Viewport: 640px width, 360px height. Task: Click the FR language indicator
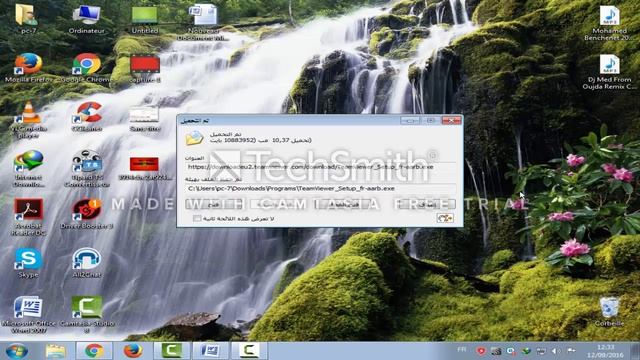click(x=462, y=350)
